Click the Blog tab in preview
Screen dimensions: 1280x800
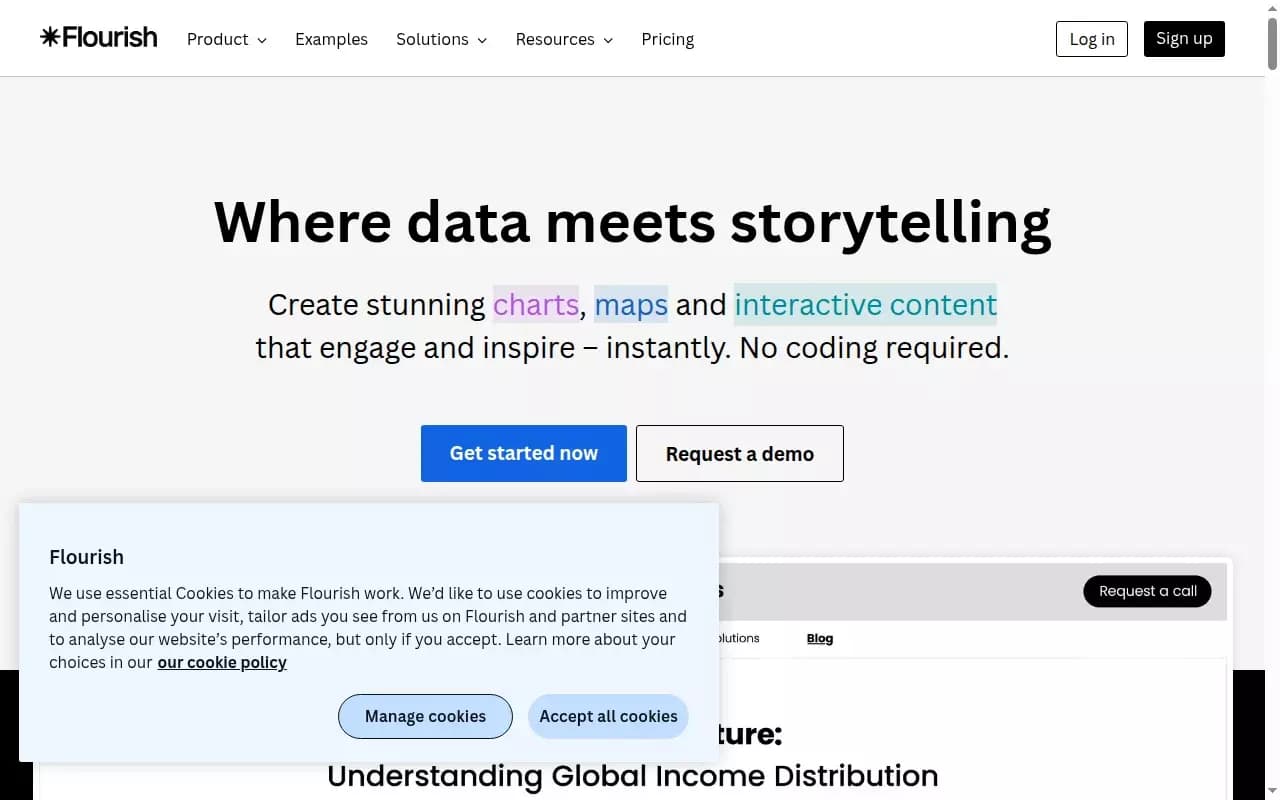point(820,638)
